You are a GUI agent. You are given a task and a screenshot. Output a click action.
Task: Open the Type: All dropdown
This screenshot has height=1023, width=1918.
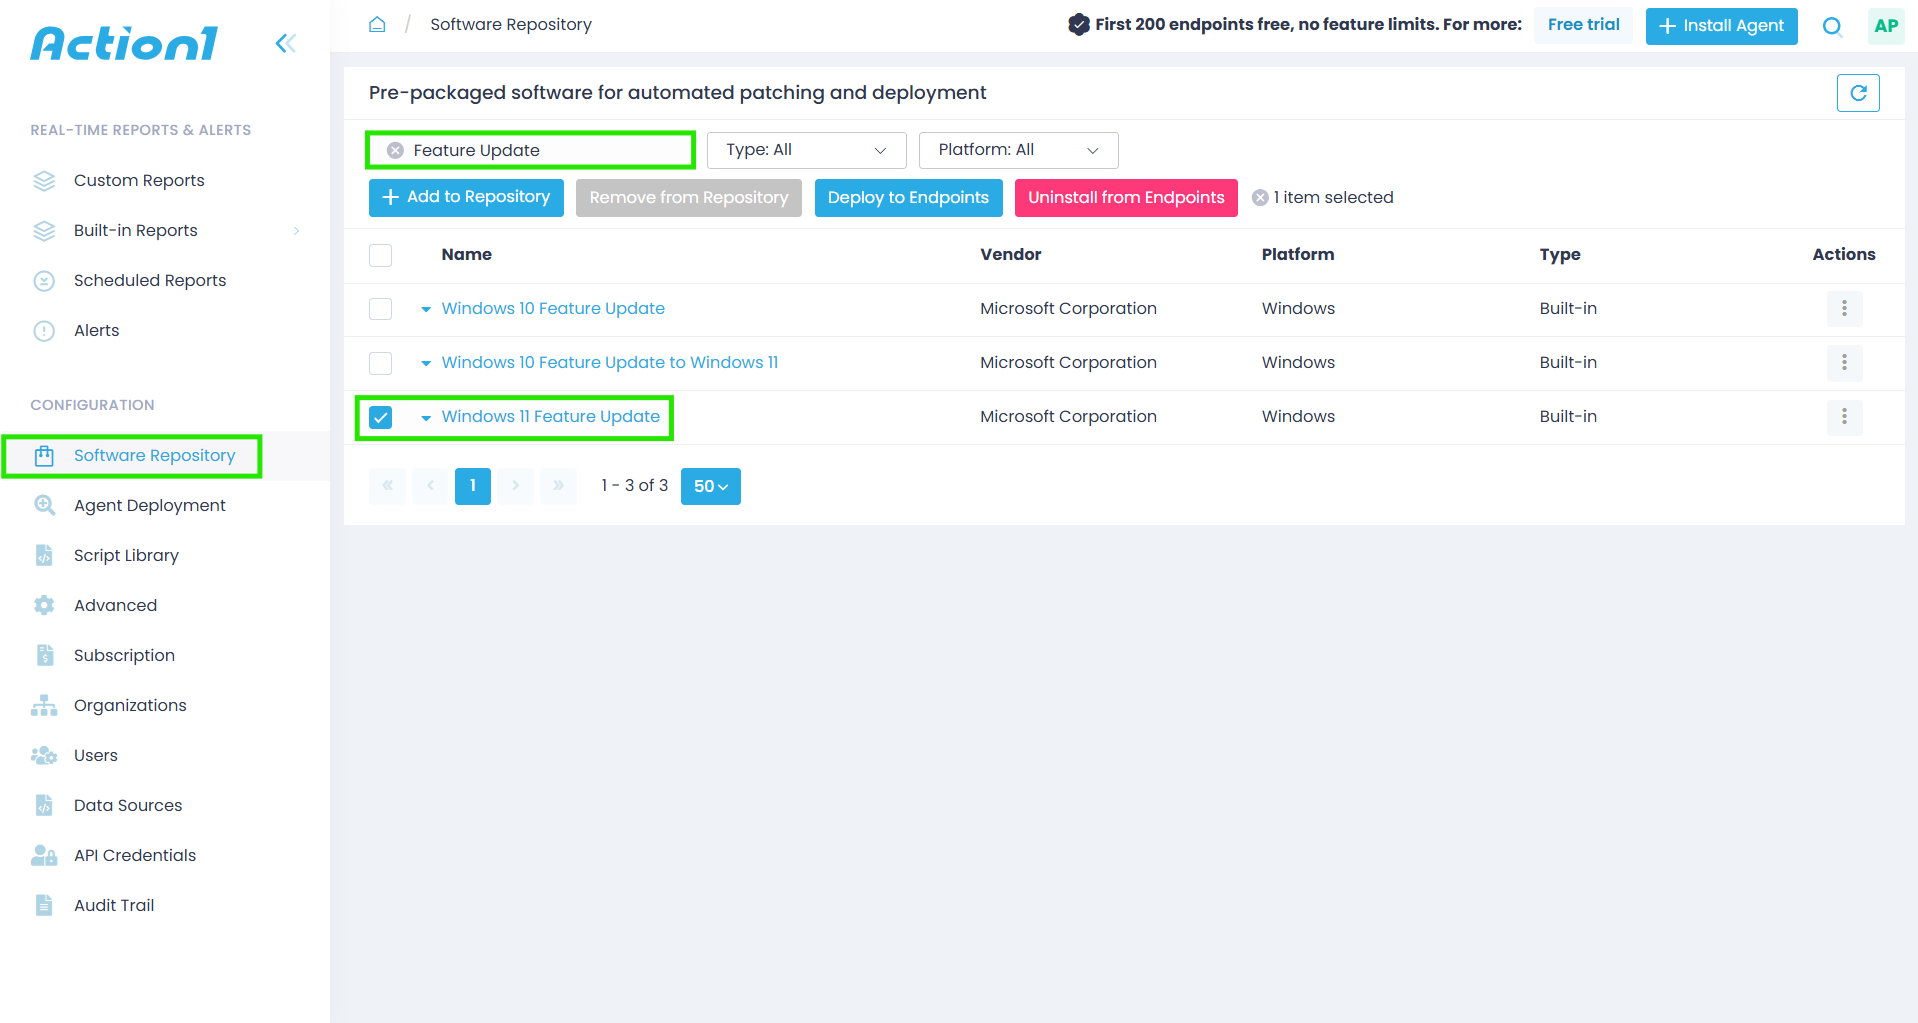806,150
